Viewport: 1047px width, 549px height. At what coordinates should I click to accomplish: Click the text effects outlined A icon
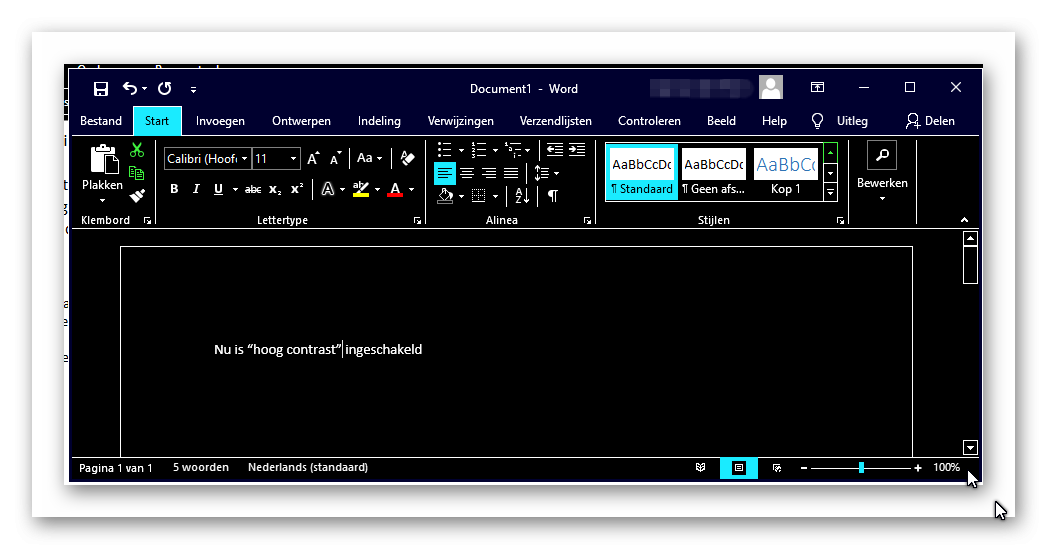tap(328, 189)
